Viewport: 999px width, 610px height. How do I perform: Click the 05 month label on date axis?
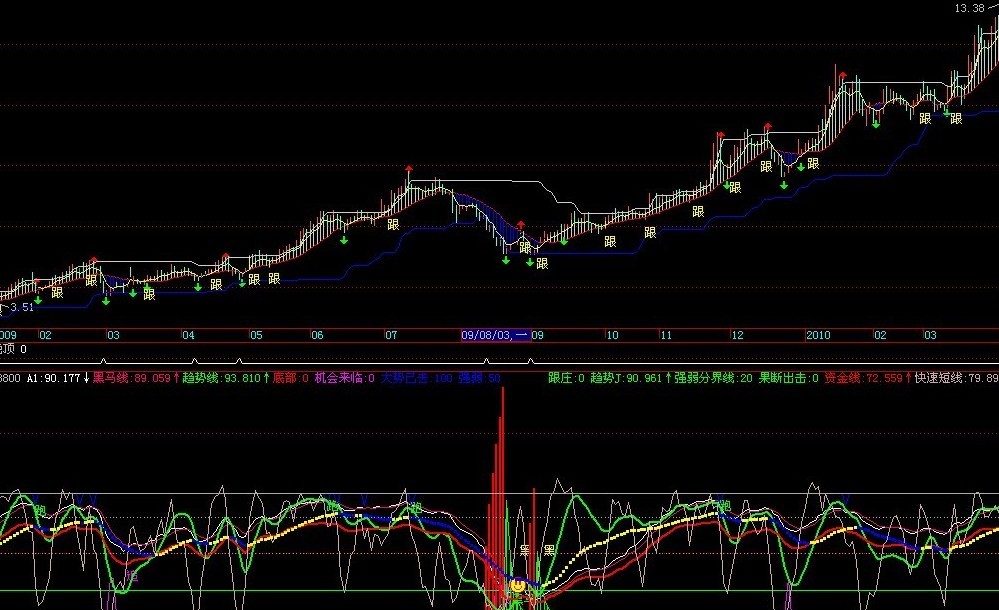255,335
